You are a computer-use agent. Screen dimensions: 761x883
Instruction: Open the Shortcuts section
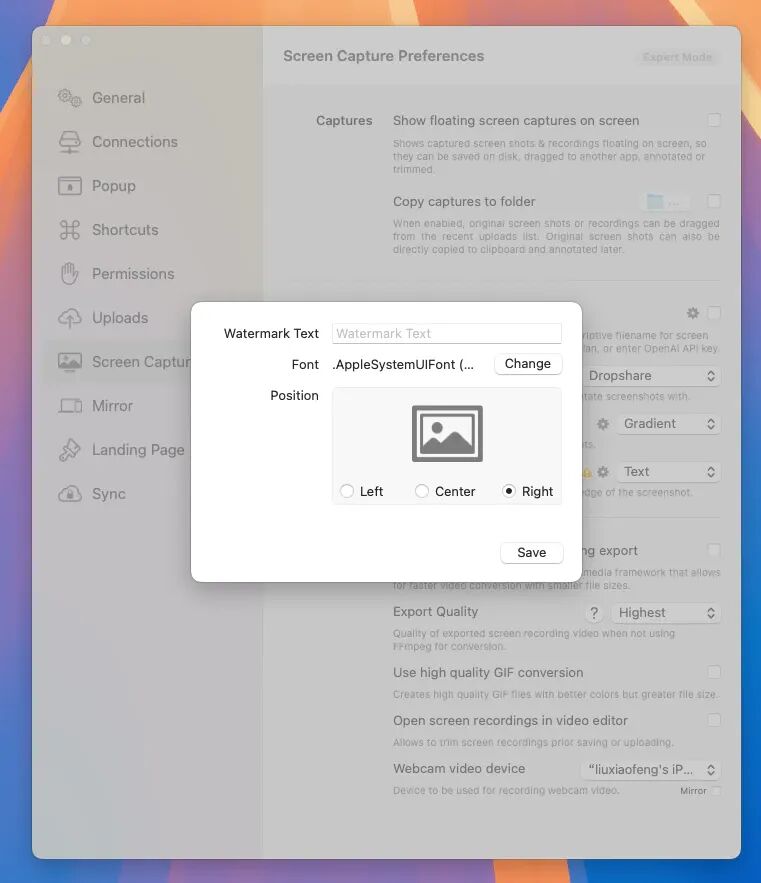click(x=125, y=230)
